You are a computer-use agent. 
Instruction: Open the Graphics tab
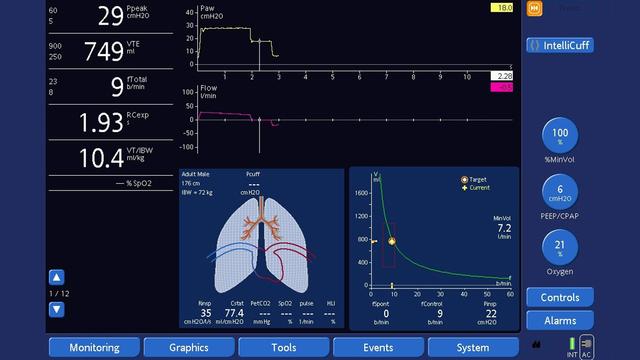[x=189, y=347]
